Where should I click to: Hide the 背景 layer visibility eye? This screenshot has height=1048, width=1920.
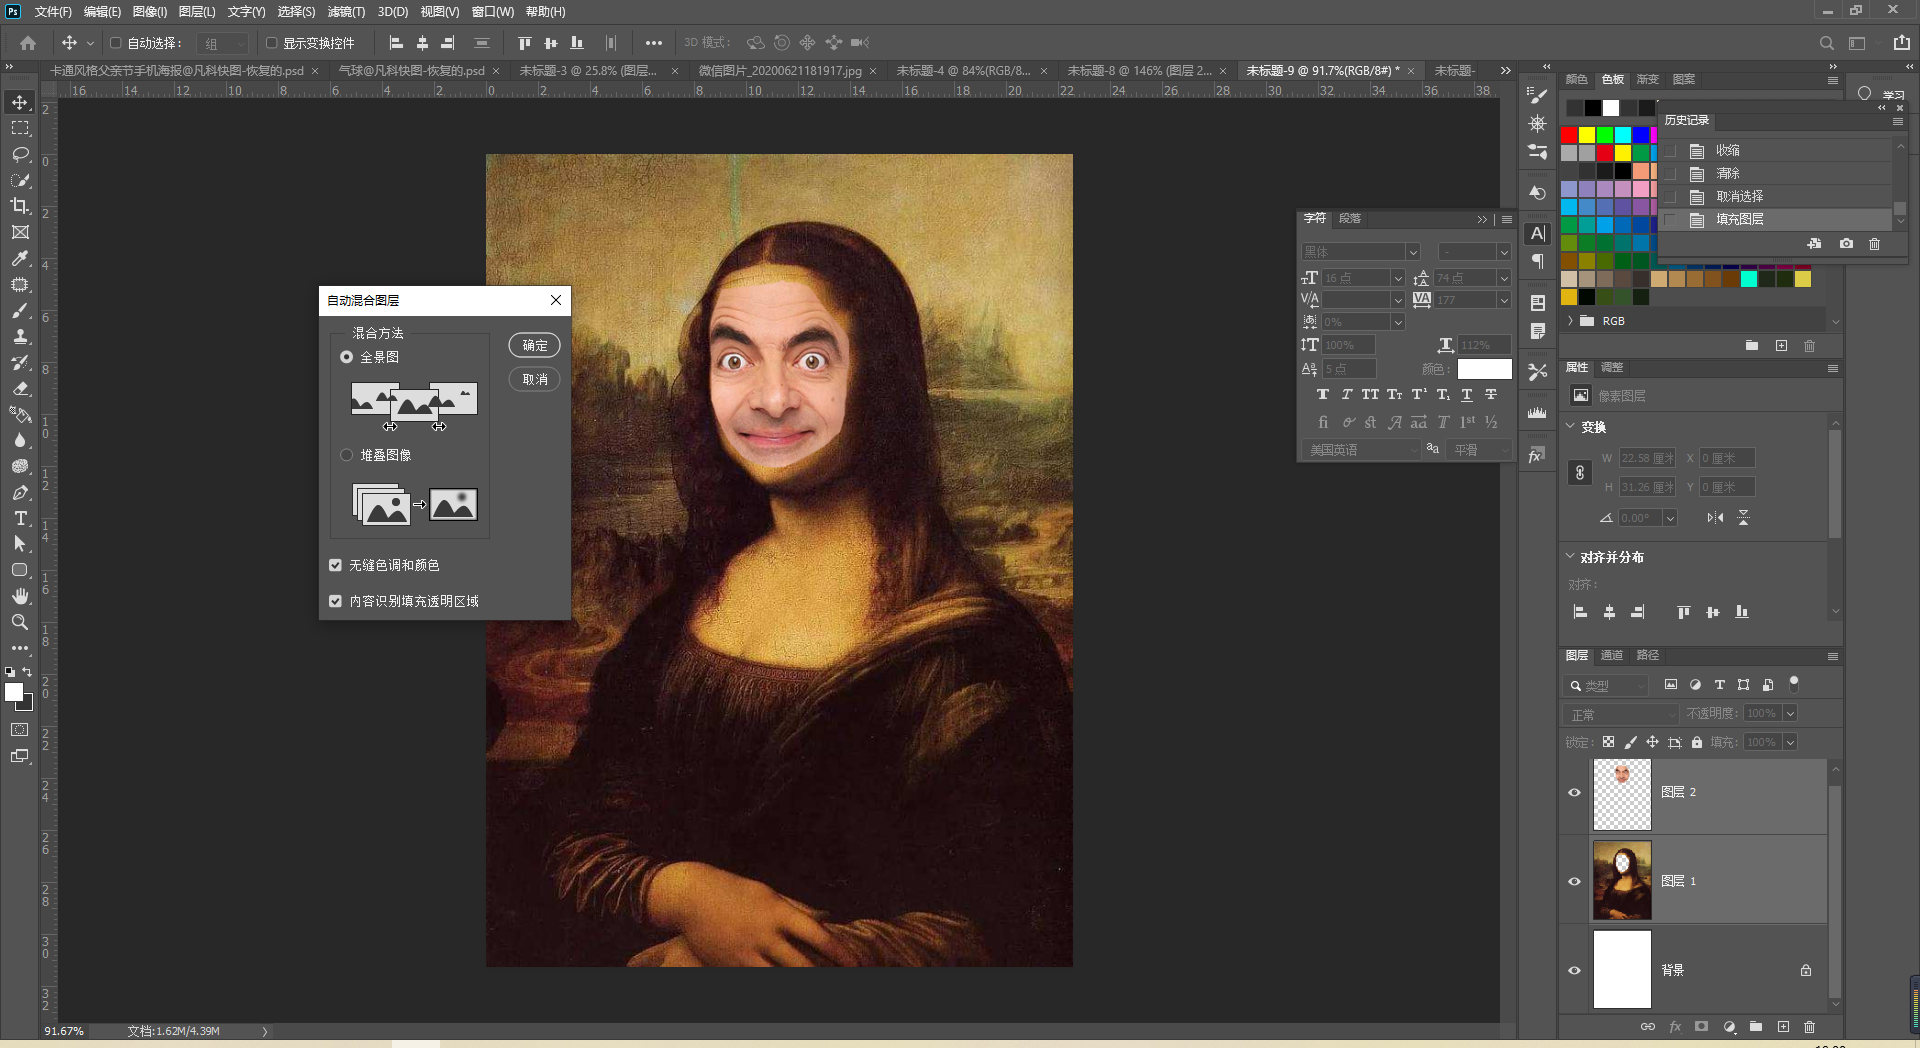coord(1574,970)
